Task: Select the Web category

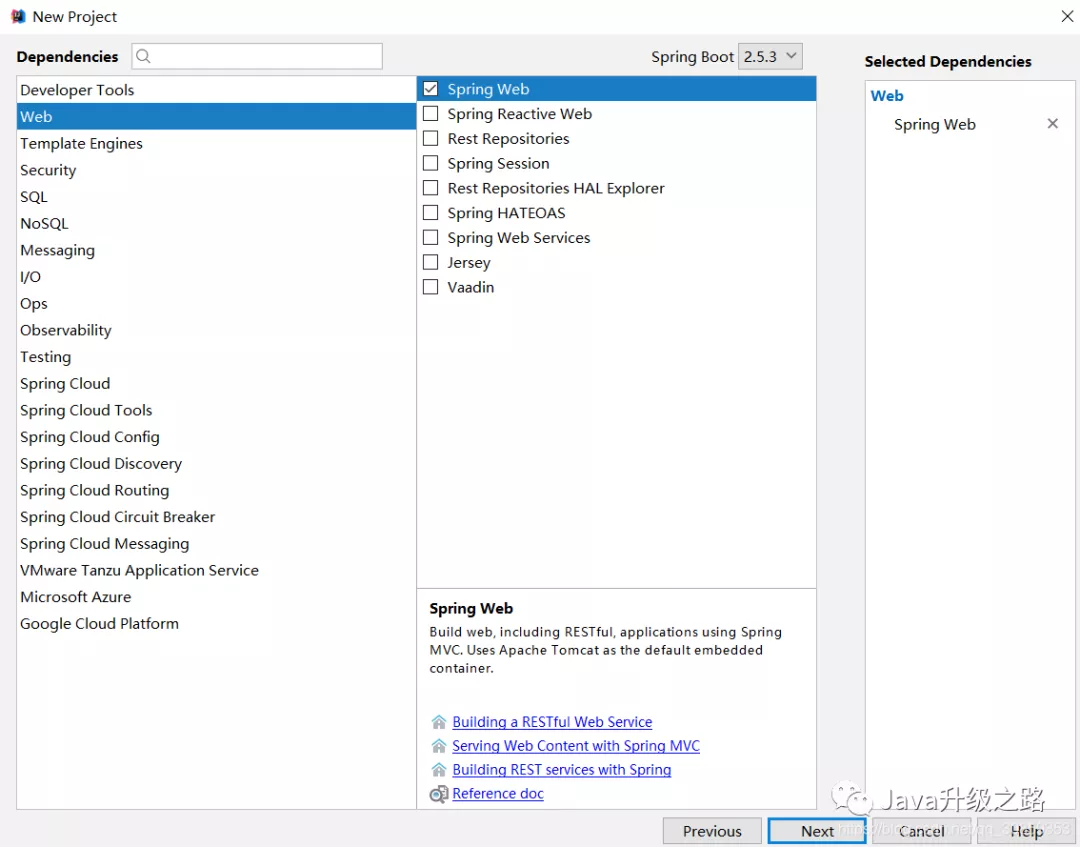Action: point(216,116)
